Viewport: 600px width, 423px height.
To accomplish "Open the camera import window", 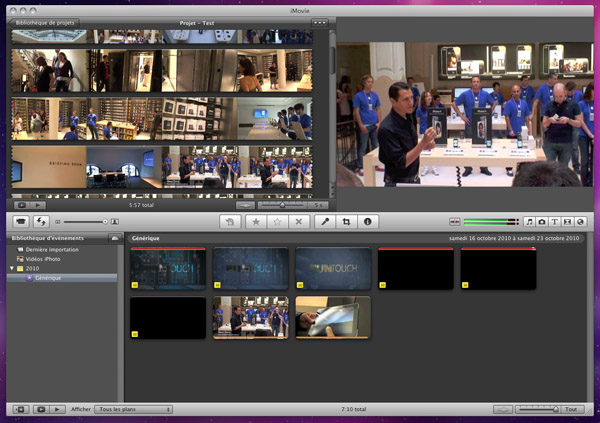I will [x=21, y=222].
